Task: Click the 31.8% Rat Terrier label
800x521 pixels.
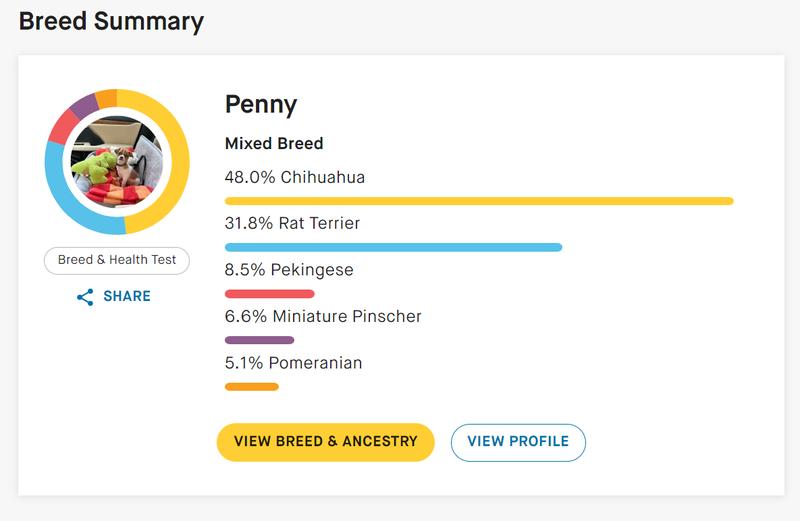Action: tap(292, 224)
